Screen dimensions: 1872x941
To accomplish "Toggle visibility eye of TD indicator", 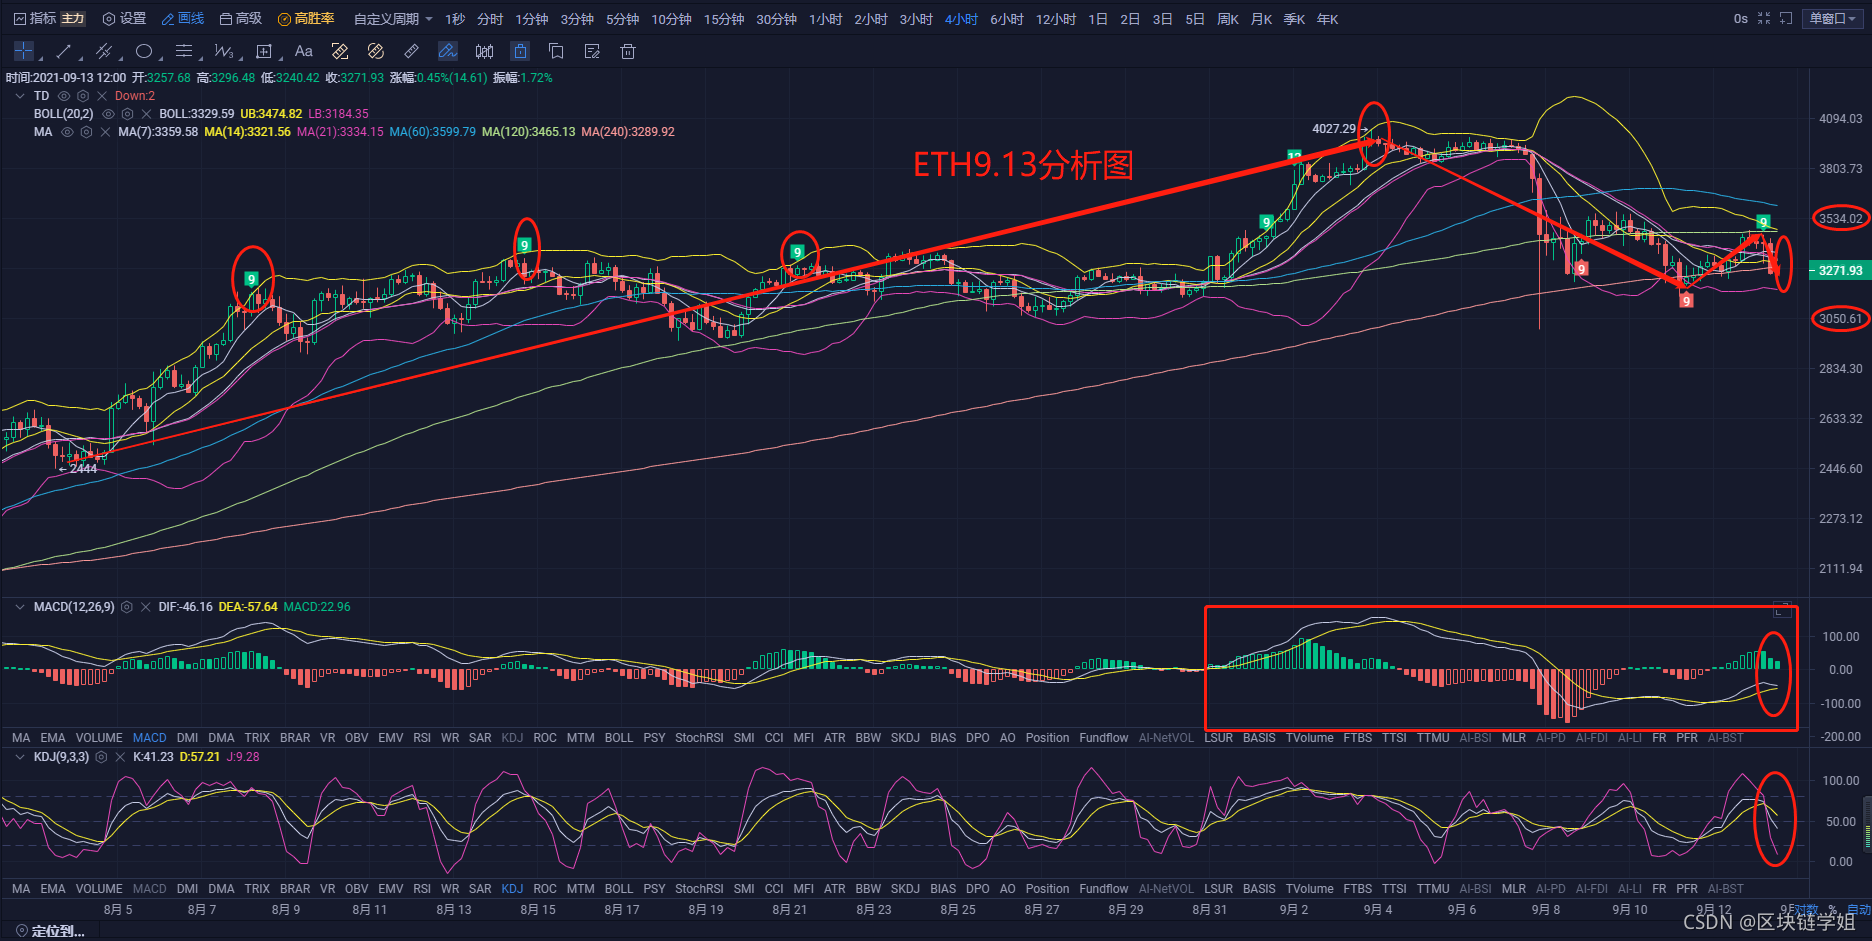I will click(x=64, y=96).
